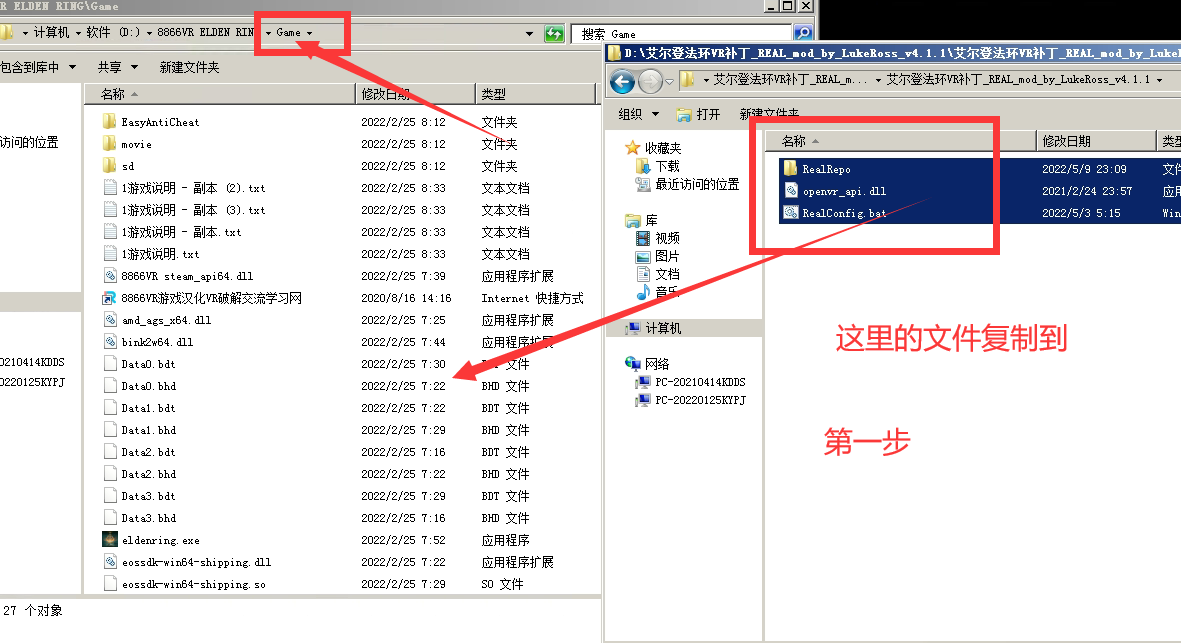
Task: Sort by 类型 column in Game window
Action: (536, 93)
